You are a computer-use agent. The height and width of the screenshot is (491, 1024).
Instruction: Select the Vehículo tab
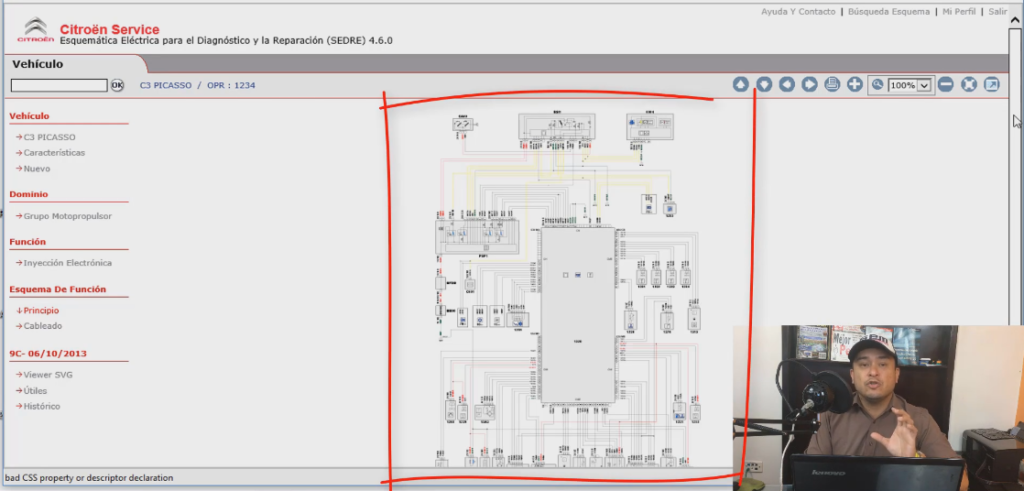coord(38,64)
